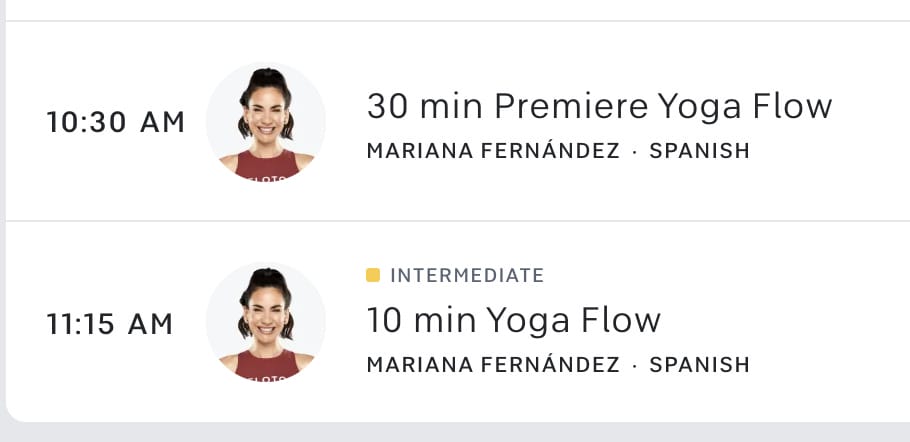
Task: Click the INTERMEDIATE difficulty label
Action: tap(467, 275)
